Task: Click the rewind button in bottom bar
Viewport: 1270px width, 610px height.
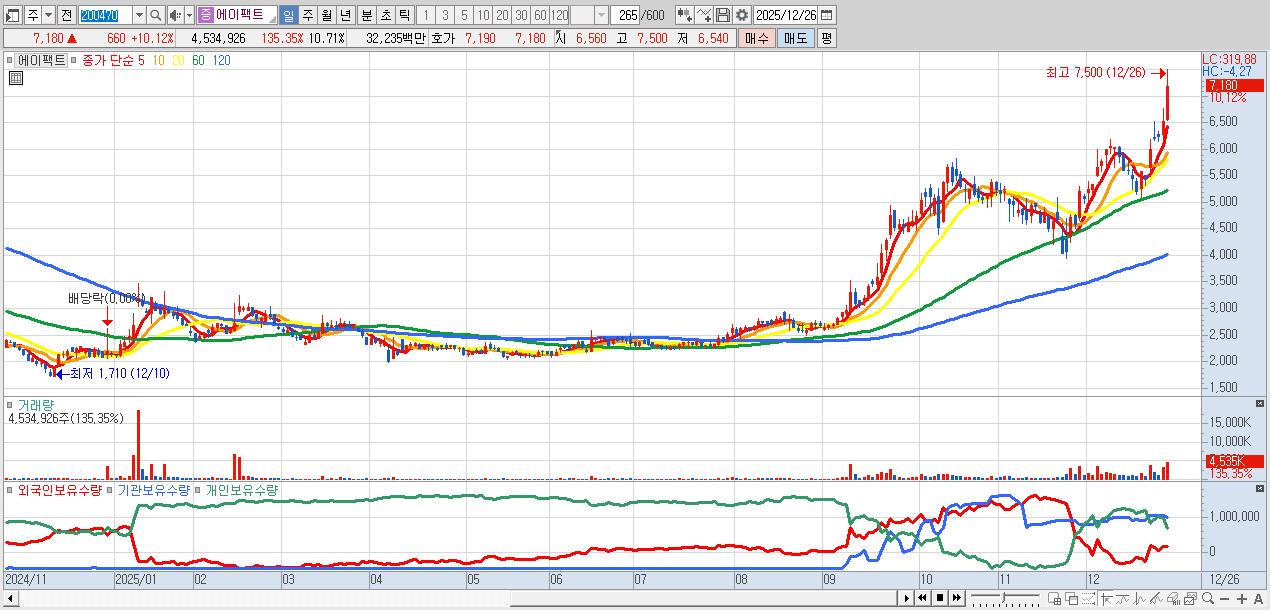Action: [922, 598]
